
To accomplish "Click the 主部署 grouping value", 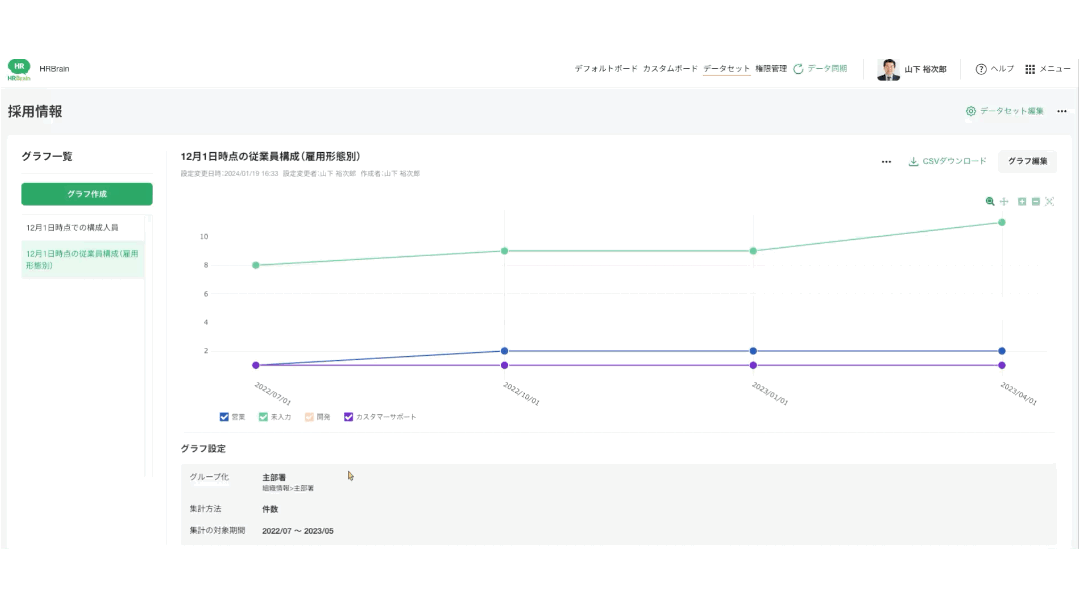I will pos(274,477).
